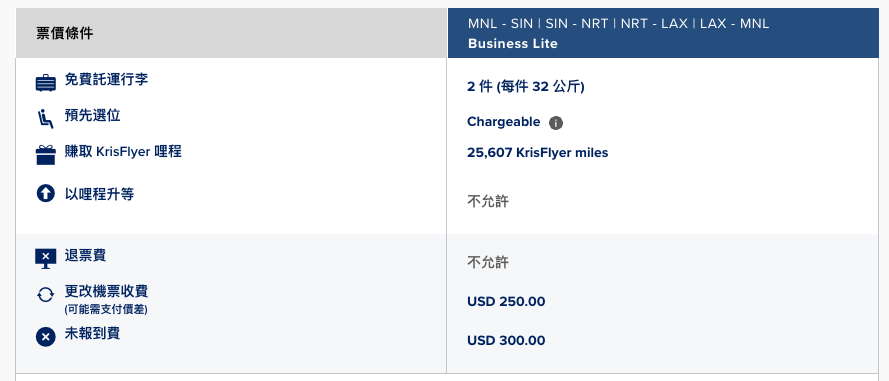The height and width of the screenshot is (381, 889).
Task: Click the 免費託運行李 label
Action: click(x=106, y=79)
